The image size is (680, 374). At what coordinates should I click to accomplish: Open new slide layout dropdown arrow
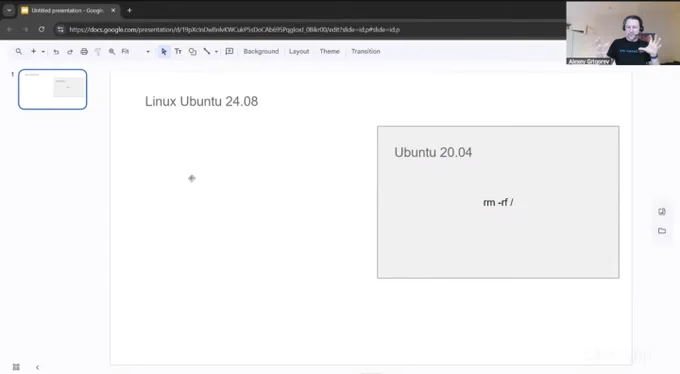click(x=43, y=52)
